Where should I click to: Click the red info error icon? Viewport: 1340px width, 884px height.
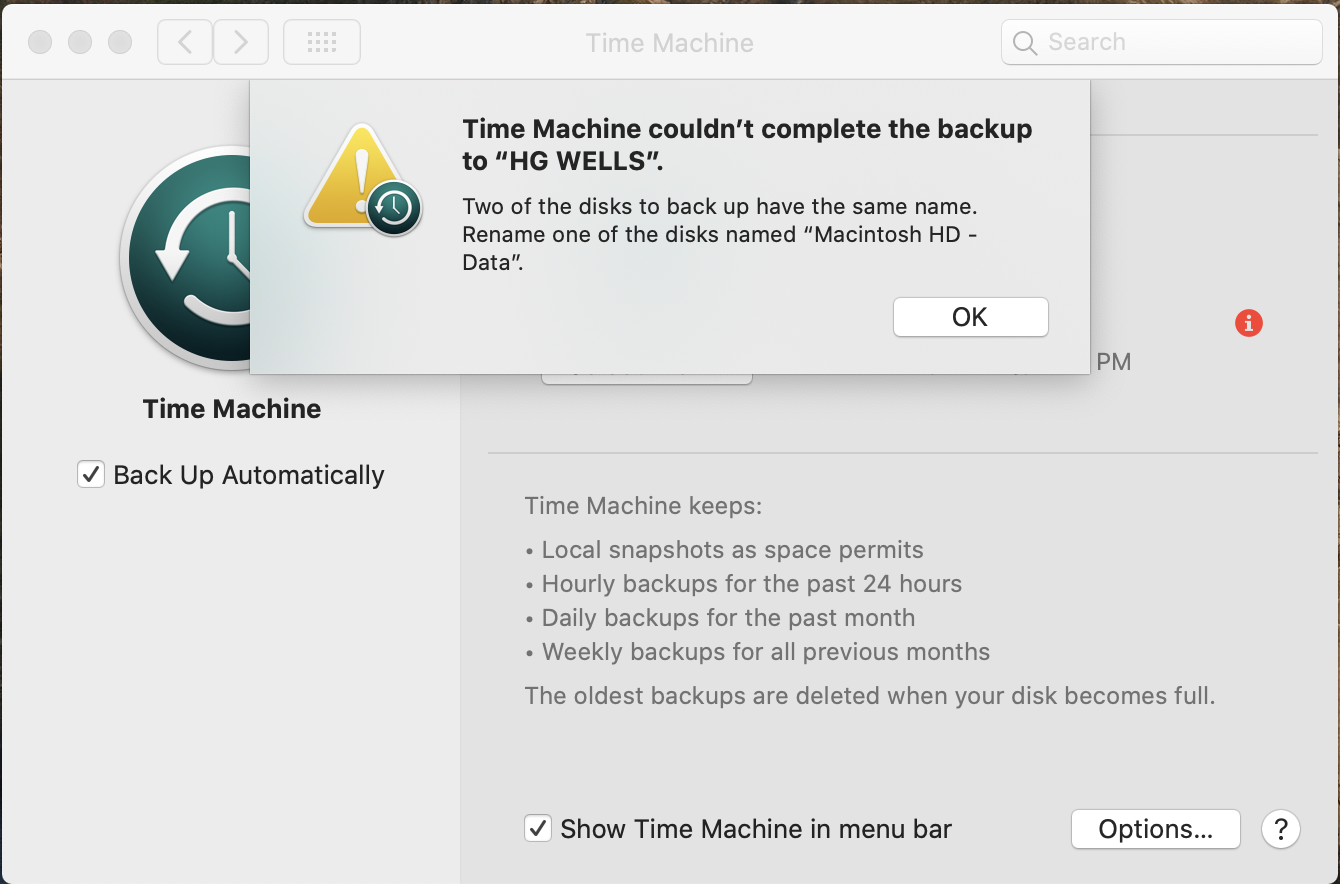(1248, 323)
